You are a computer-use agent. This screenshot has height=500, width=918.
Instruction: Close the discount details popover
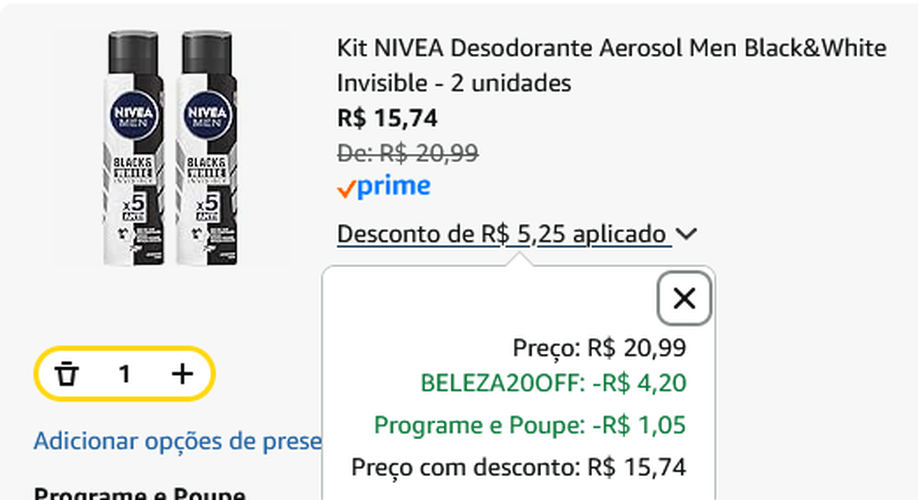point(684,299)
